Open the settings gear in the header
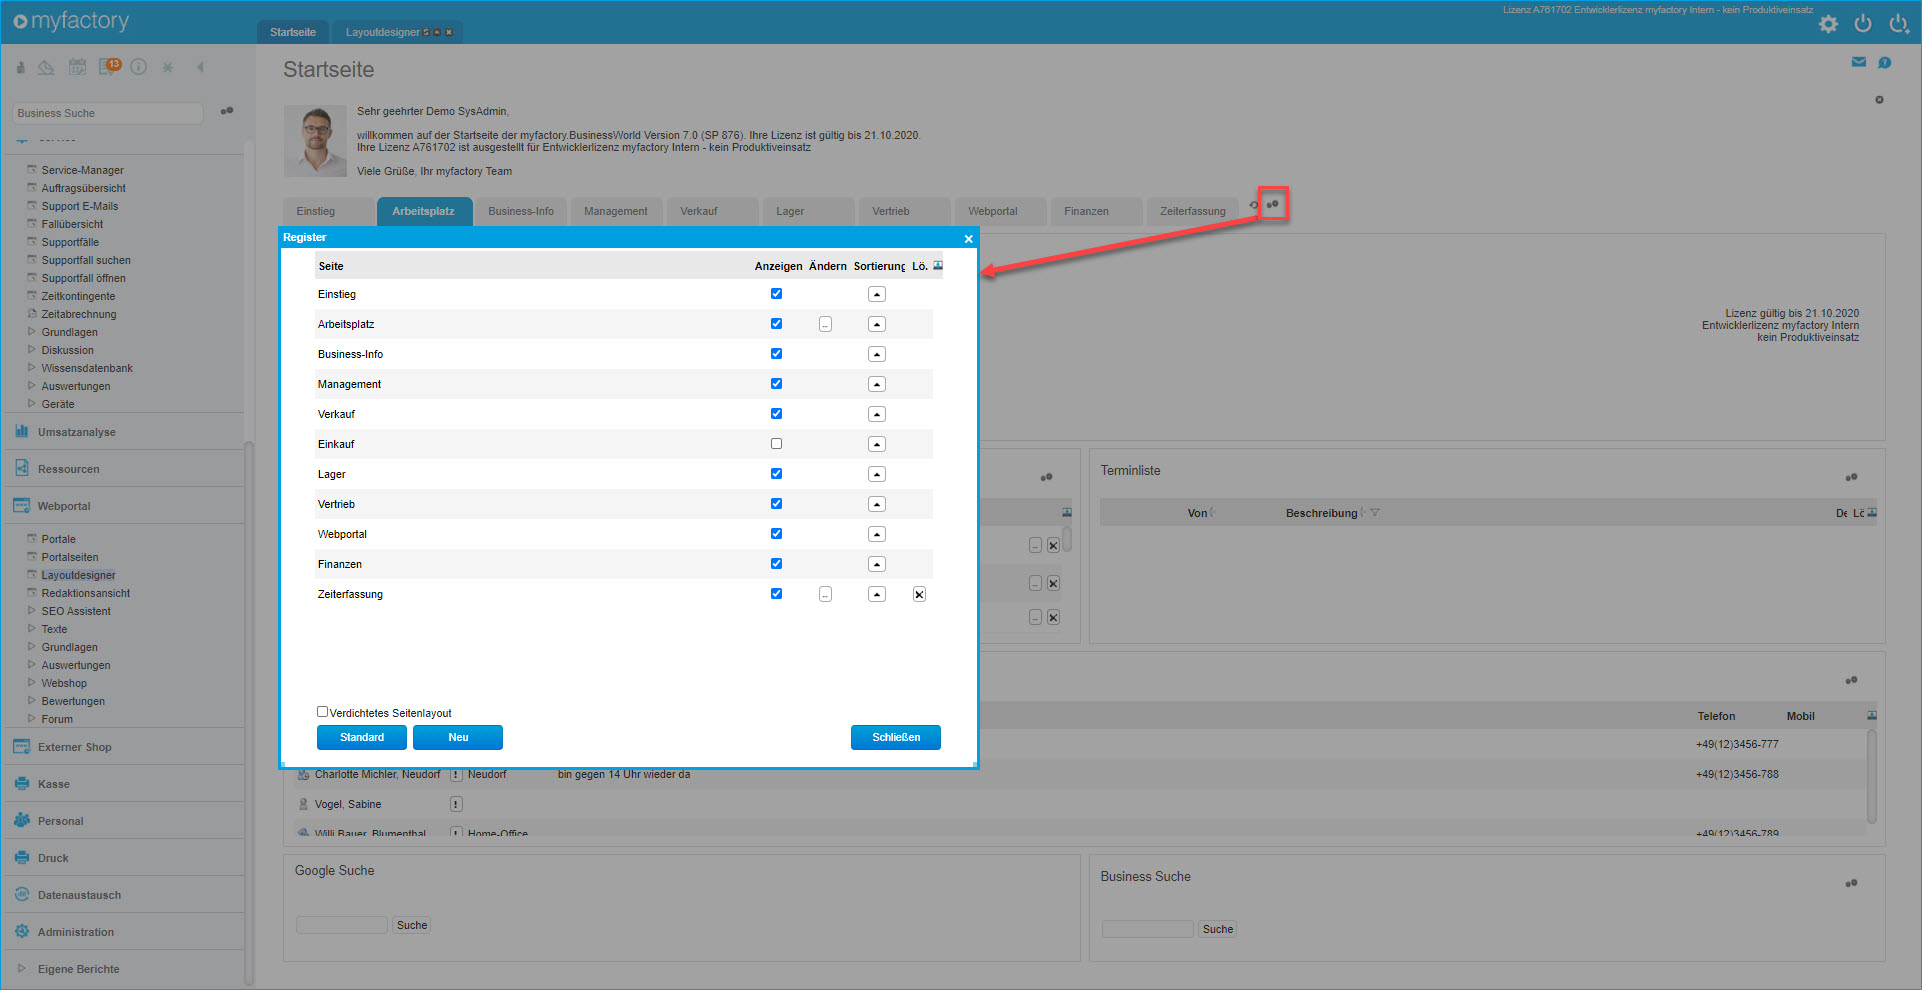Image resolution: width=1922 pixels, height=990 pixels. [x=1828, y=24]
